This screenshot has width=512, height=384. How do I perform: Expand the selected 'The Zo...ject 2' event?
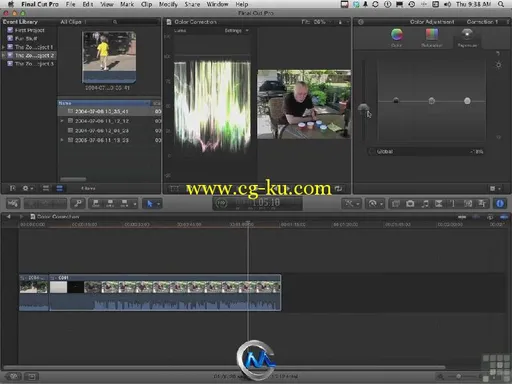point(3,55)
